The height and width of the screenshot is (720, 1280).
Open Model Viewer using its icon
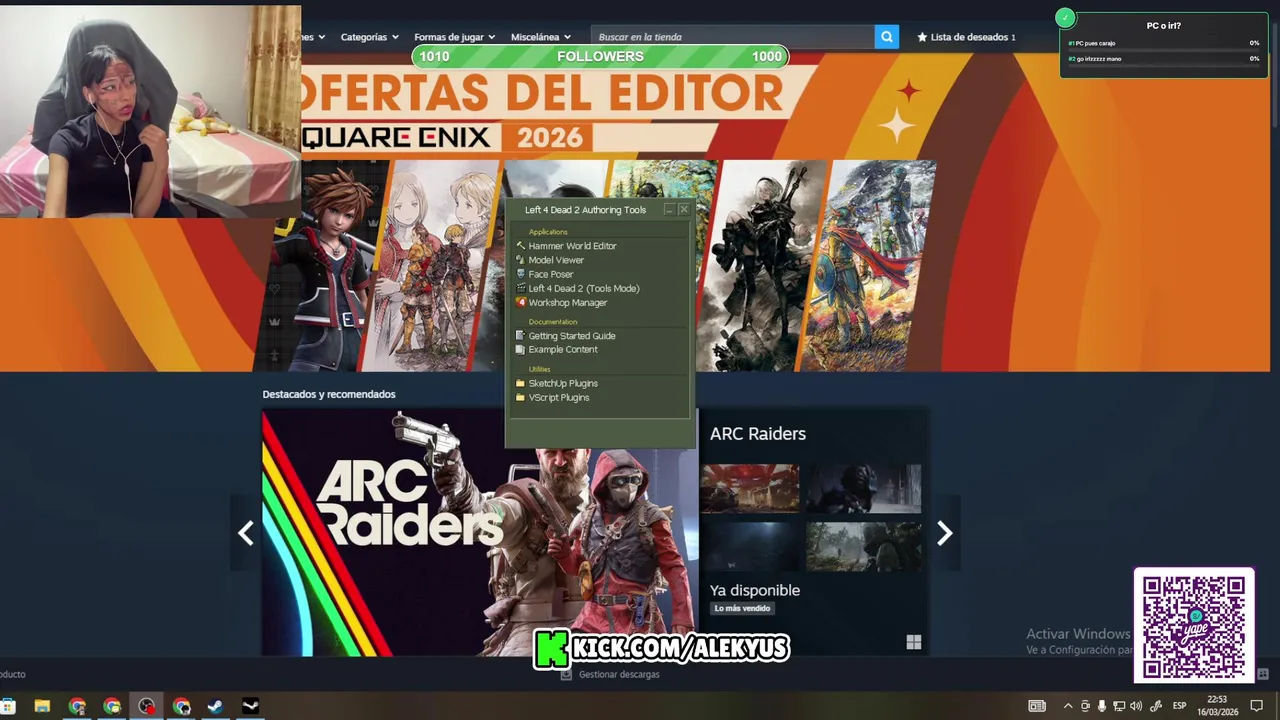520,260
